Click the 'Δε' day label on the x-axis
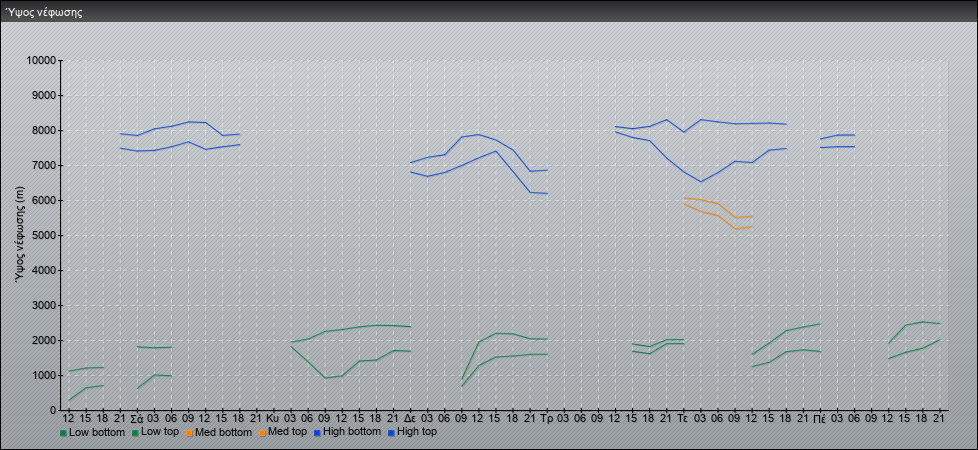Viewport: 978px width, 450px height. 410,418
